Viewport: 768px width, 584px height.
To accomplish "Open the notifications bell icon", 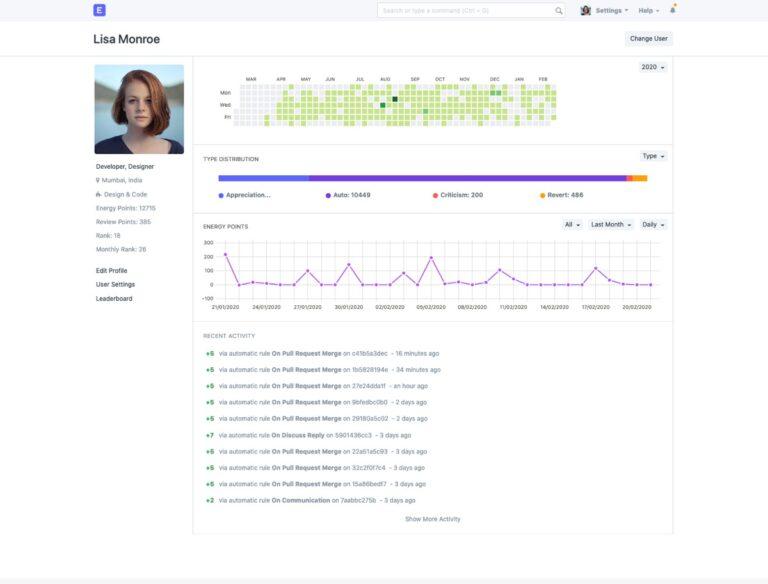I will 673,10.
